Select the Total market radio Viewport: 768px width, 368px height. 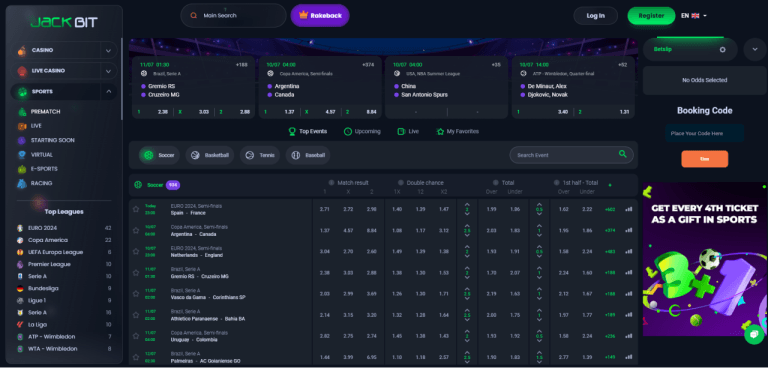[x=496, y=182]
